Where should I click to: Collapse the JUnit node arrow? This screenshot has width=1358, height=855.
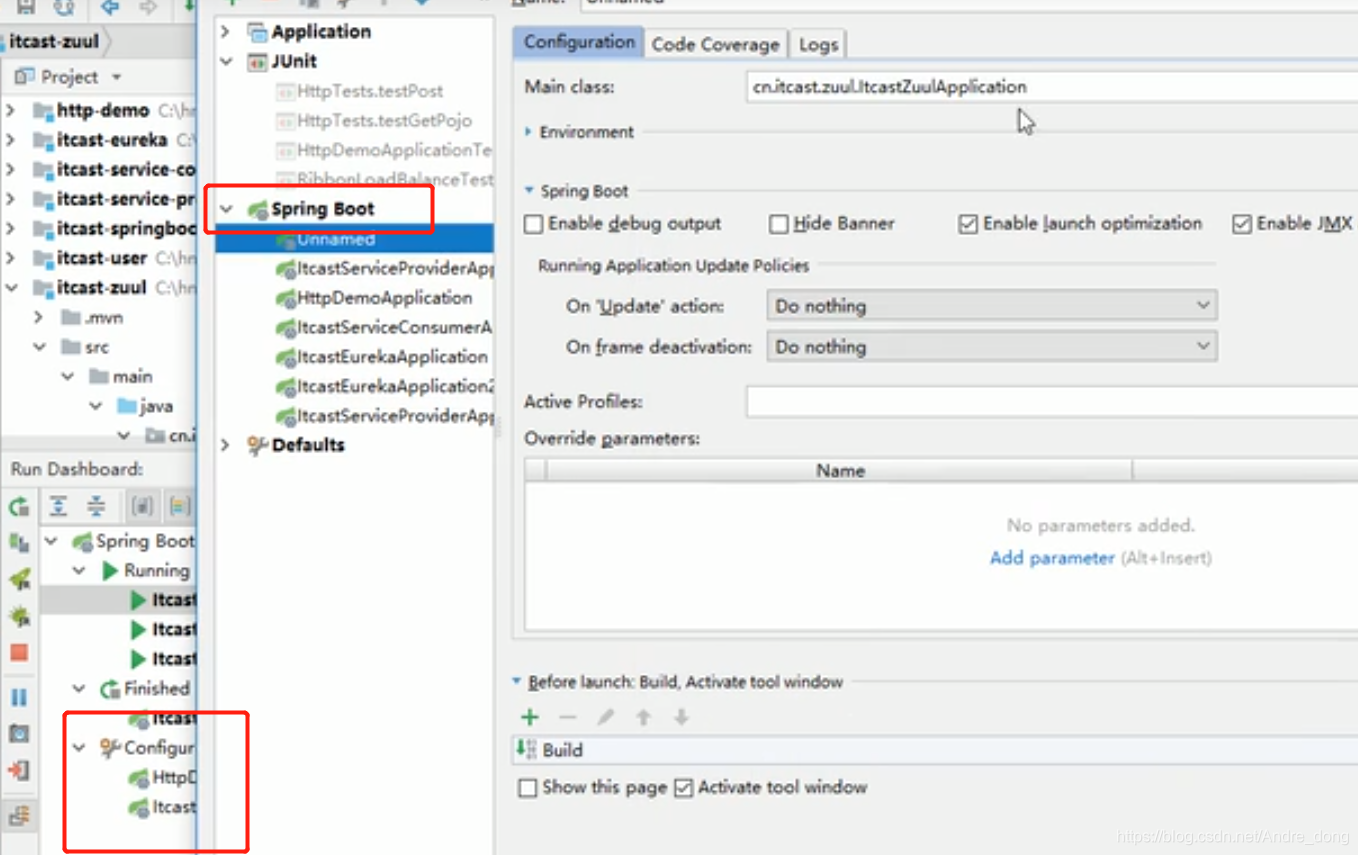coord(225,61)
